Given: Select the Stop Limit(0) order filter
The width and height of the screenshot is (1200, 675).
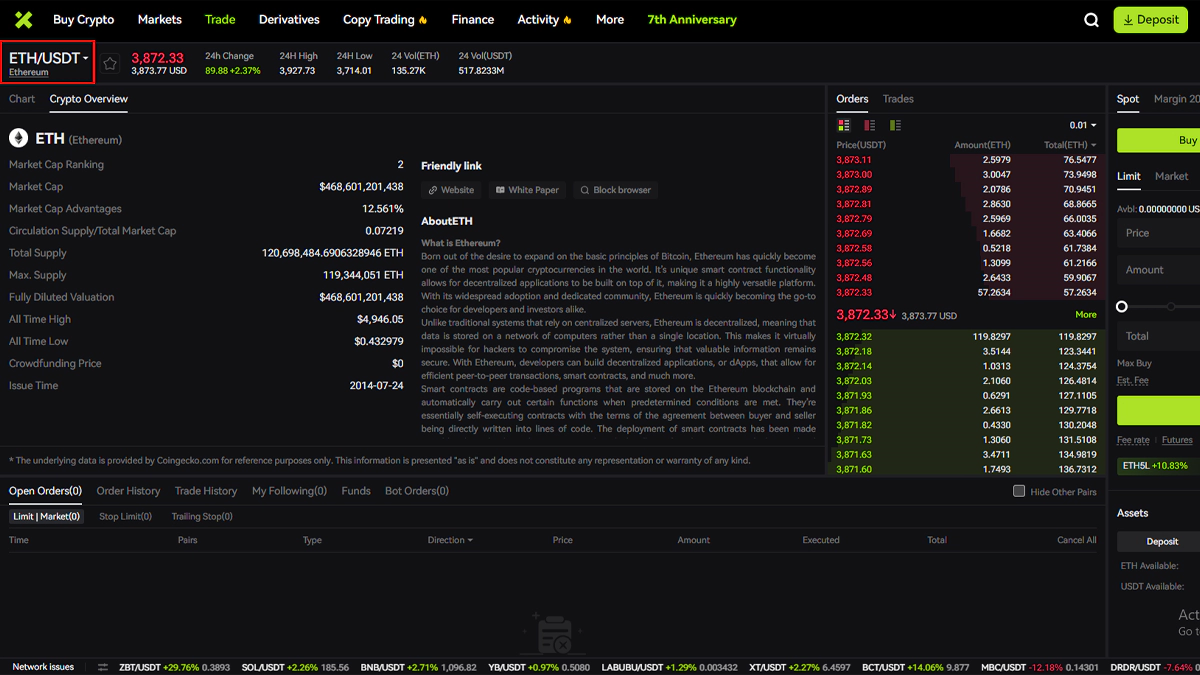Looking at the screenshot, I should click(125, 517).
